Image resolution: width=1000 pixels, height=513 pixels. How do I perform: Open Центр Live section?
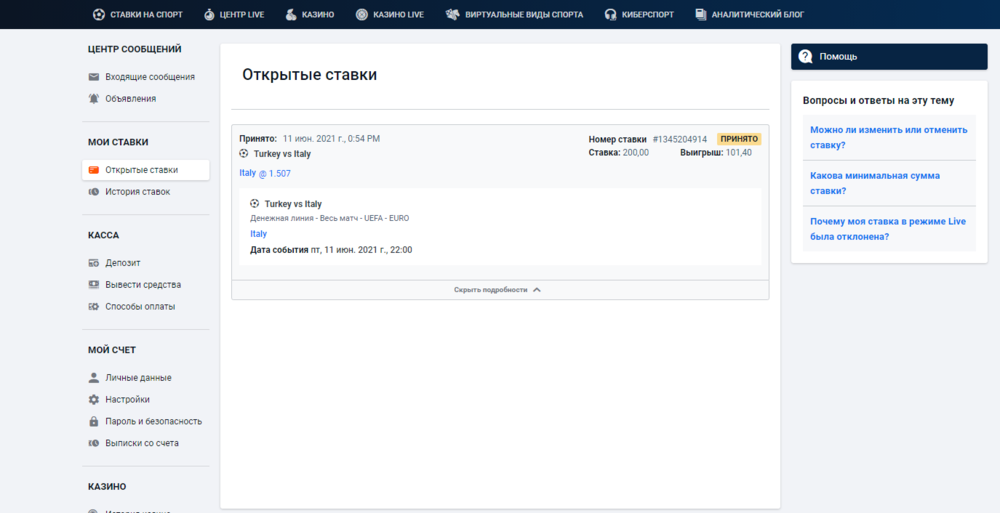click(x=234, y=14)
